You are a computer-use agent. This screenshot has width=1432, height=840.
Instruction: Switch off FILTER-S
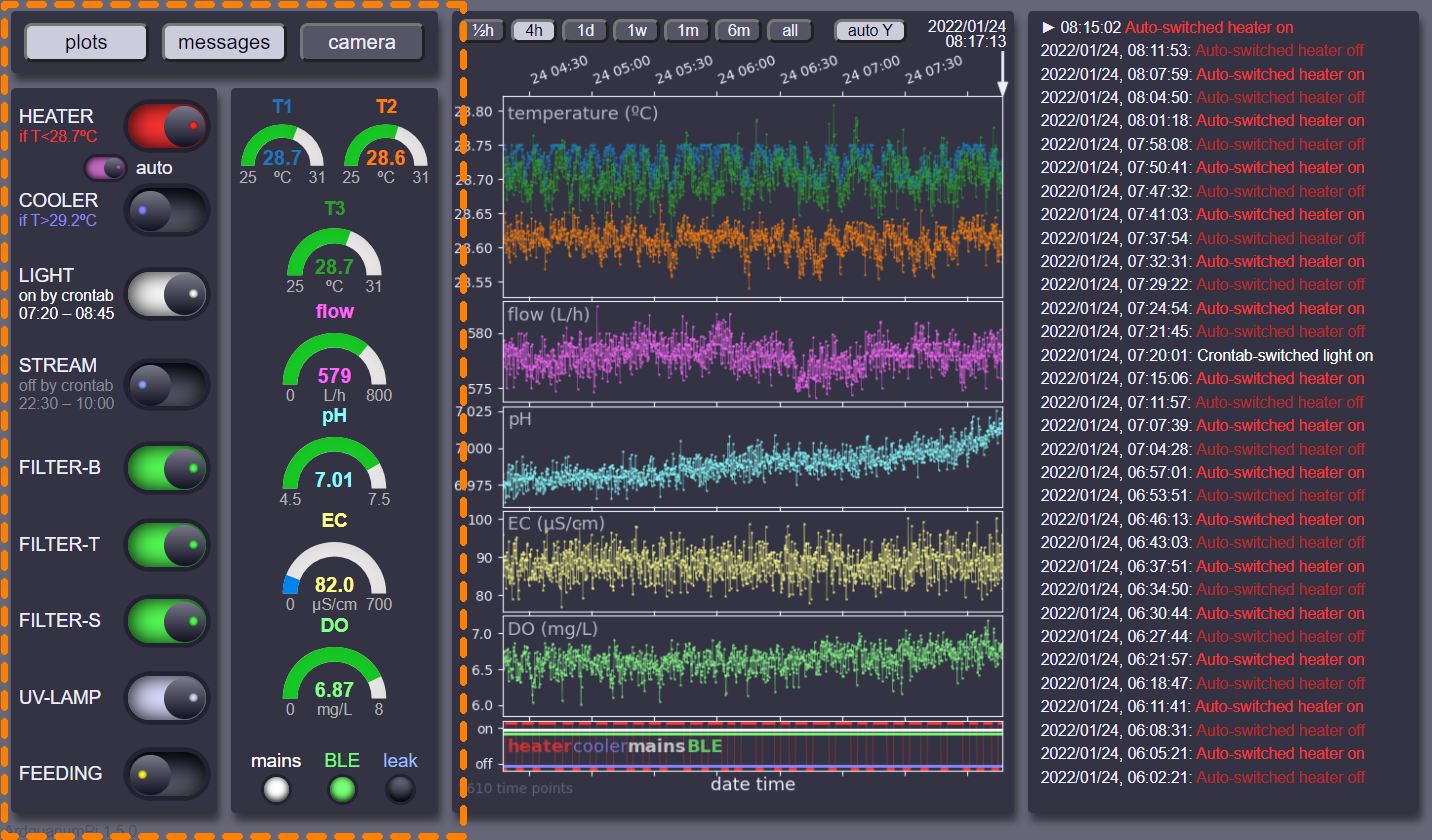[167, 621]
